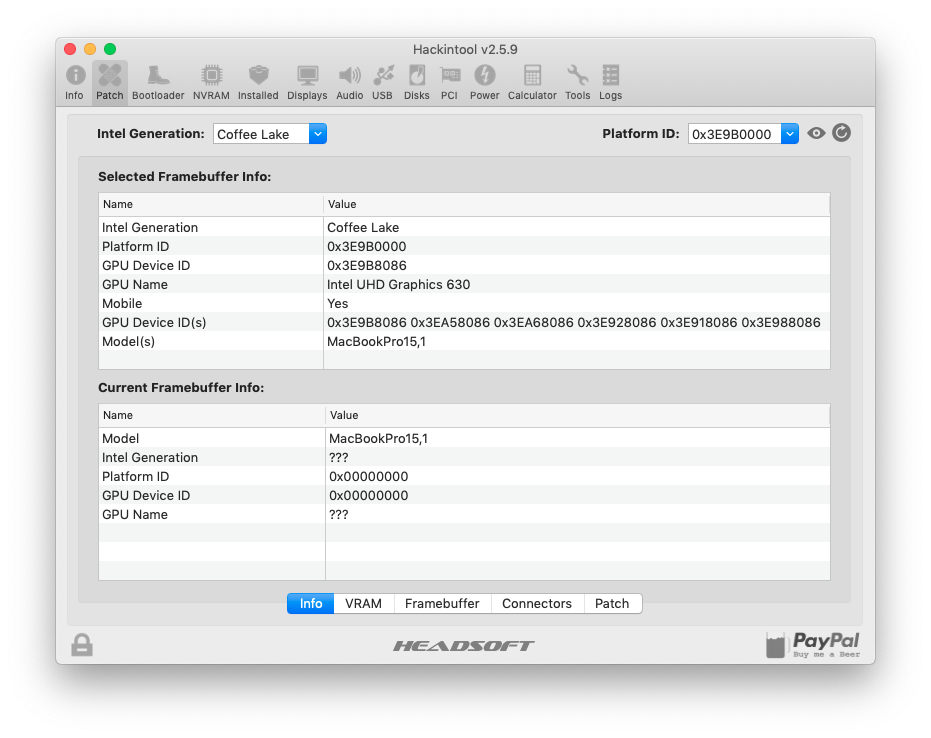
Task: Click the refresh circular arrow icon
Action: [841, 133]
